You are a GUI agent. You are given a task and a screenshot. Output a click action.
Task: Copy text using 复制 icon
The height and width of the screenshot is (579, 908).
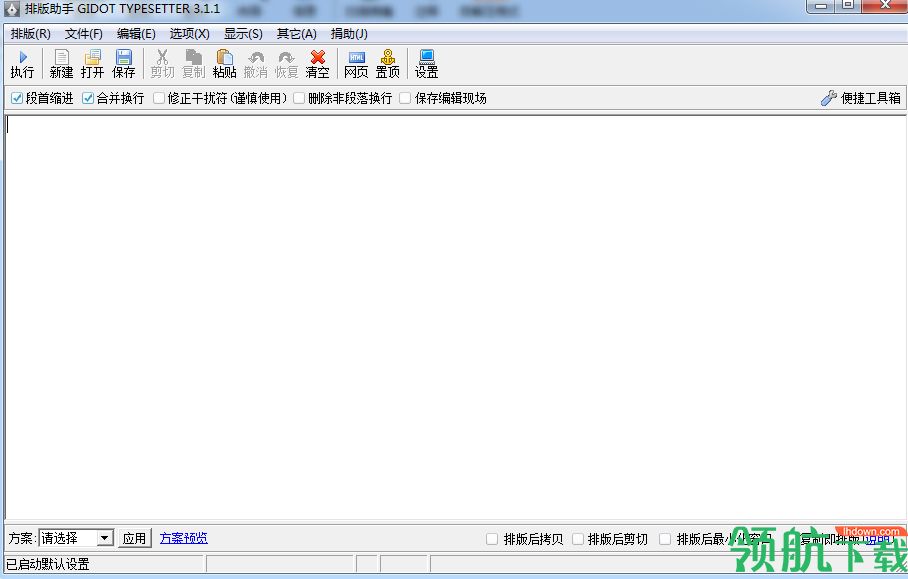pyautogui.click(x=193, y=64)
